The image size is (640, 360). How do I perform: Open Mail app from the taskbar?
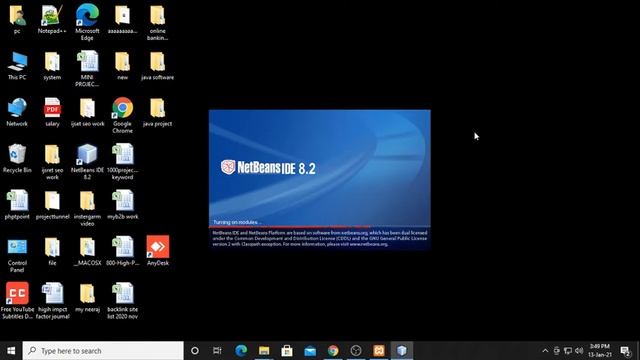click(310, 351)
